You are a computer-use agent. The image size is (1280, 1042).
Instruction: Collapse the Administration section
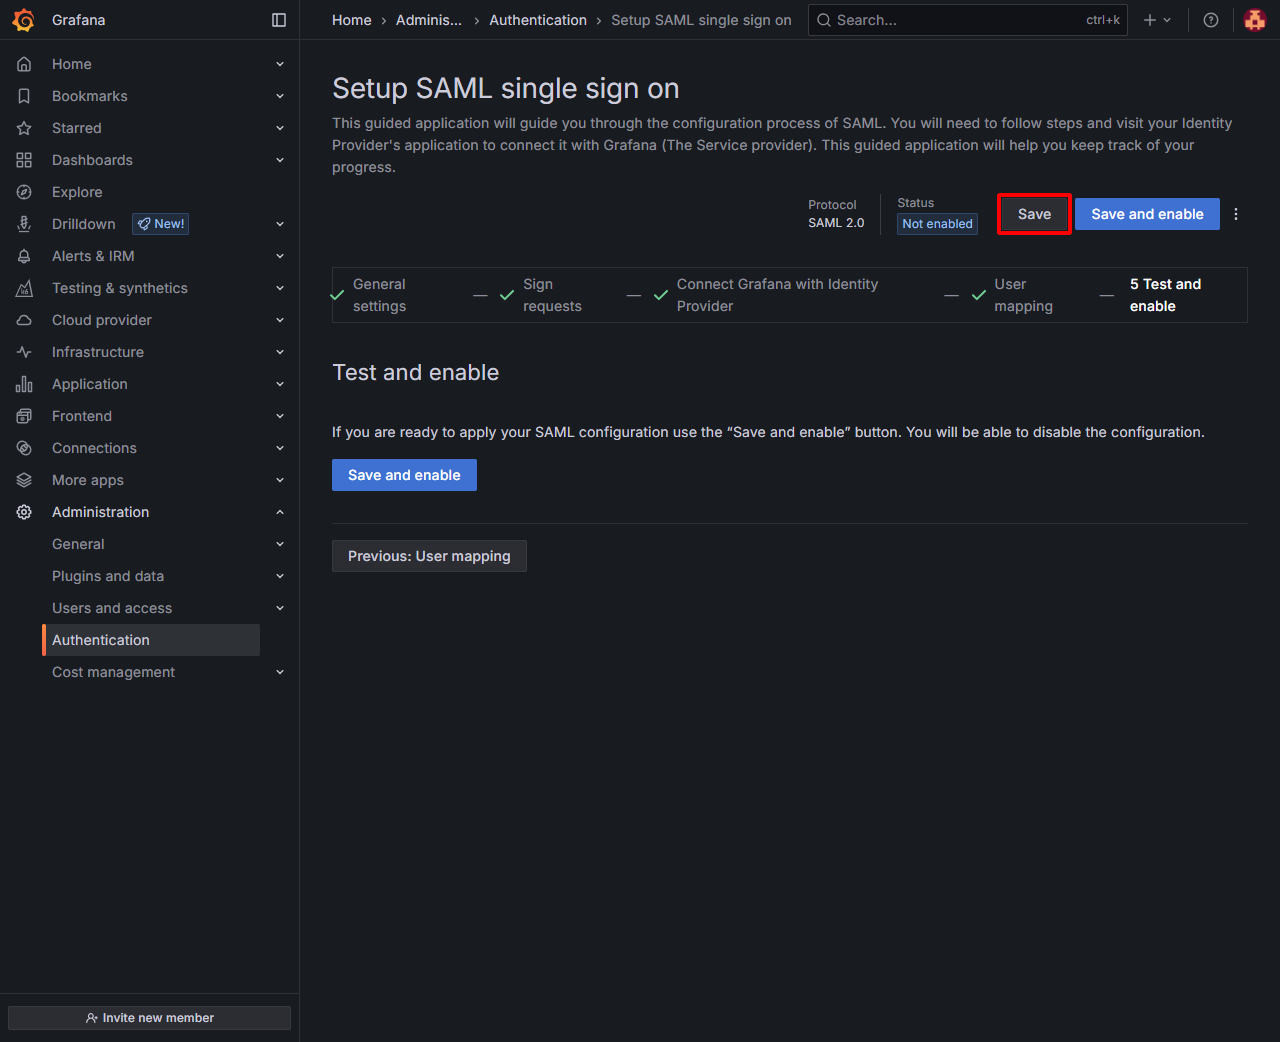[280, 512]
